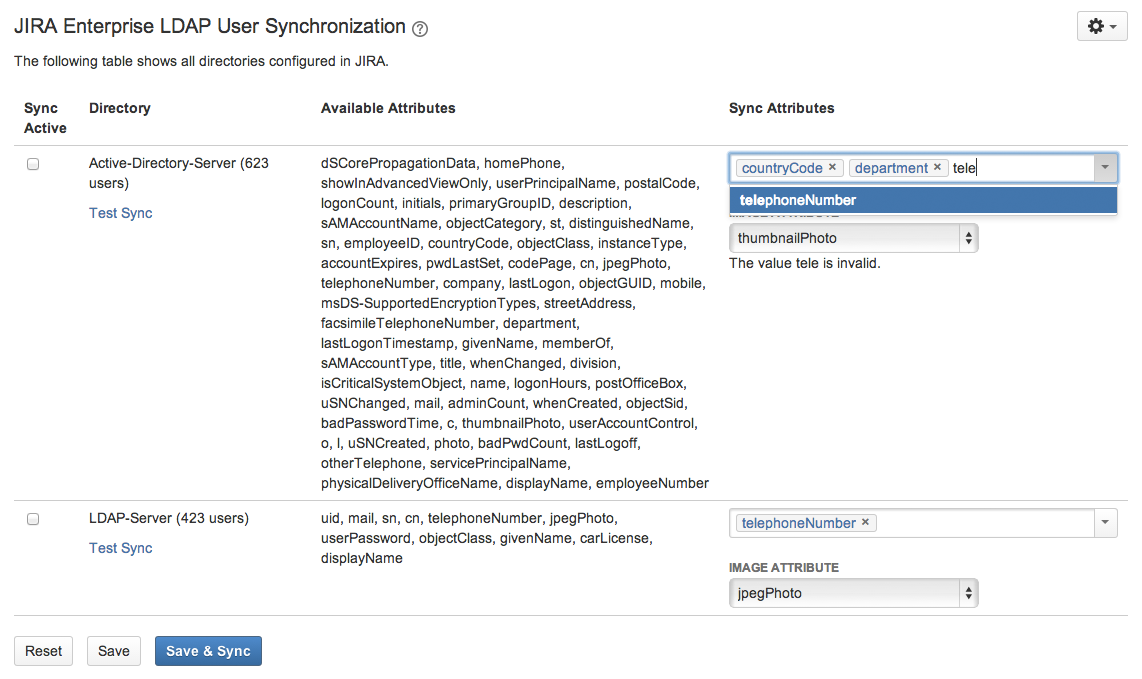This screenshot has width=1142, height=679.
Task: Click the department tag label
Action: coord(891,168)
